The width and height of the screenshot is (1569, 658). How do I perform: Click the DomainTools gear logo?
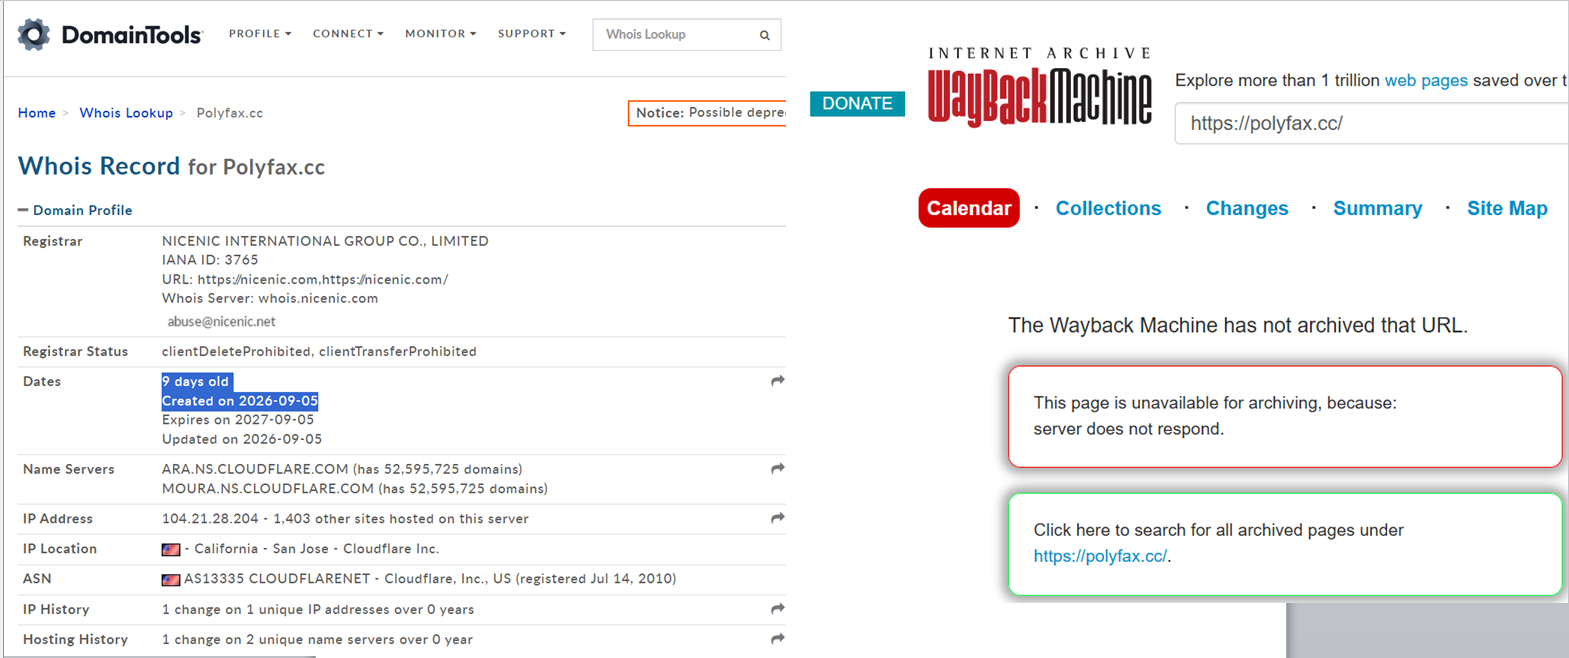34,34
